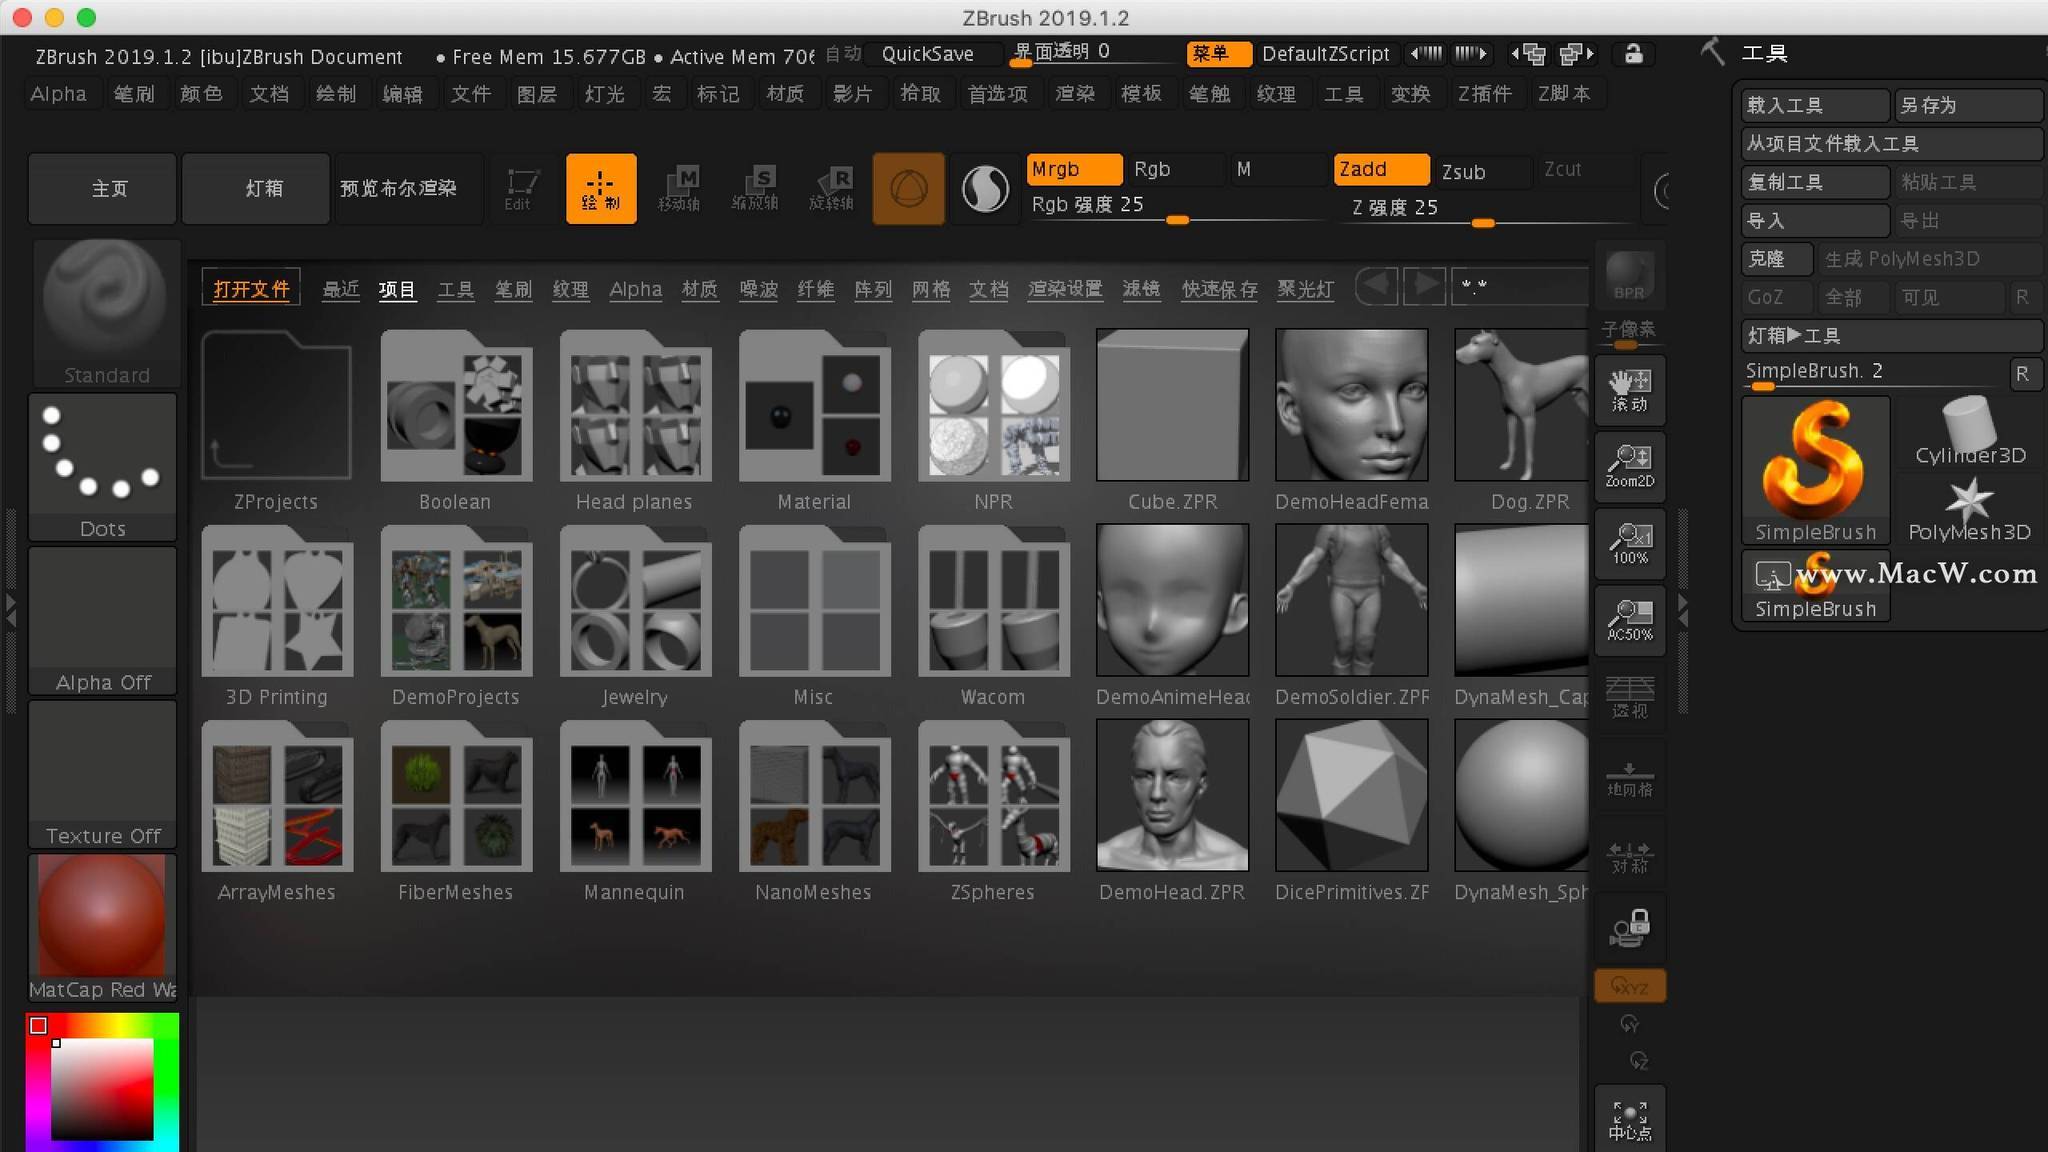Click the Zoom2D icon
This screenshot has width=2048, height=1152.
tap(1630, 467)
